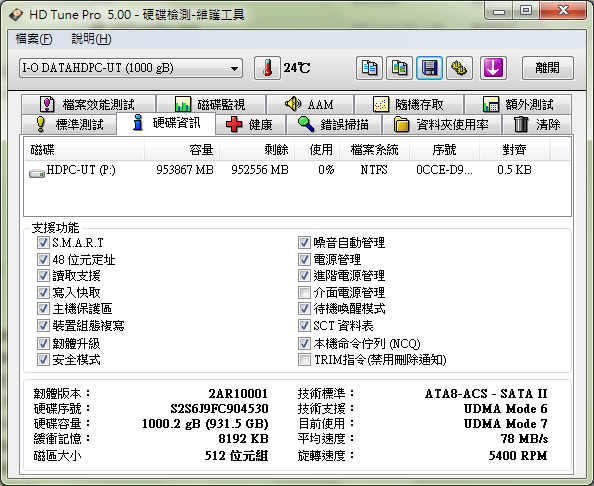
Task: Toggle the S.M.A.R.T checkbox
Action: (x=43, y=242)
